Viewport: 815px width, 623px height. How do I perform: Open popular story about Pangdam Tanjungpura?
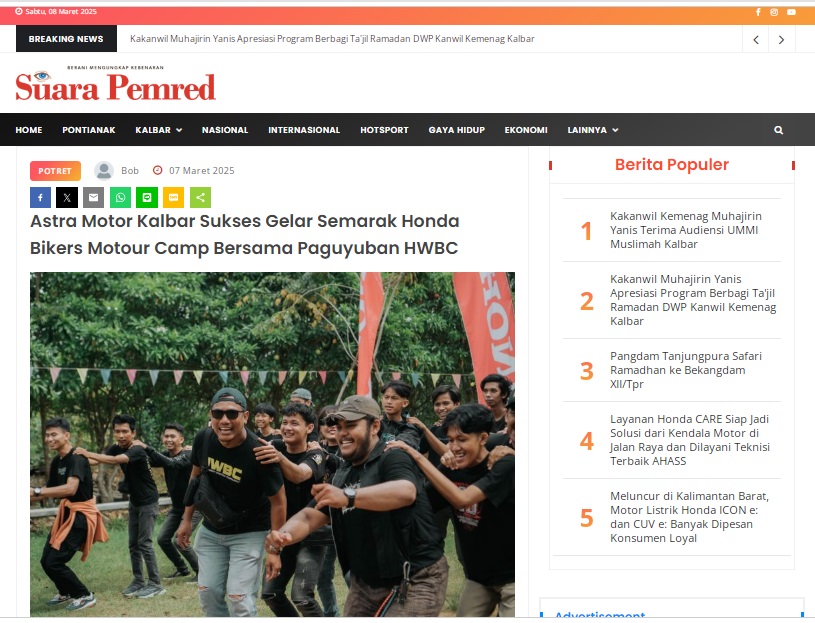pyautogui.click(x=686, y=370)
